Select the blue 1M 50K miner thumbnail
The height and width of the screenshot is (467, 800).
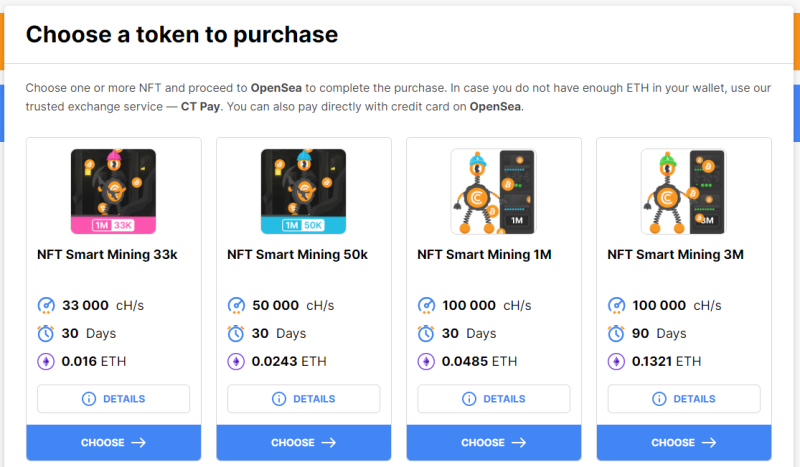coord(304,191)
